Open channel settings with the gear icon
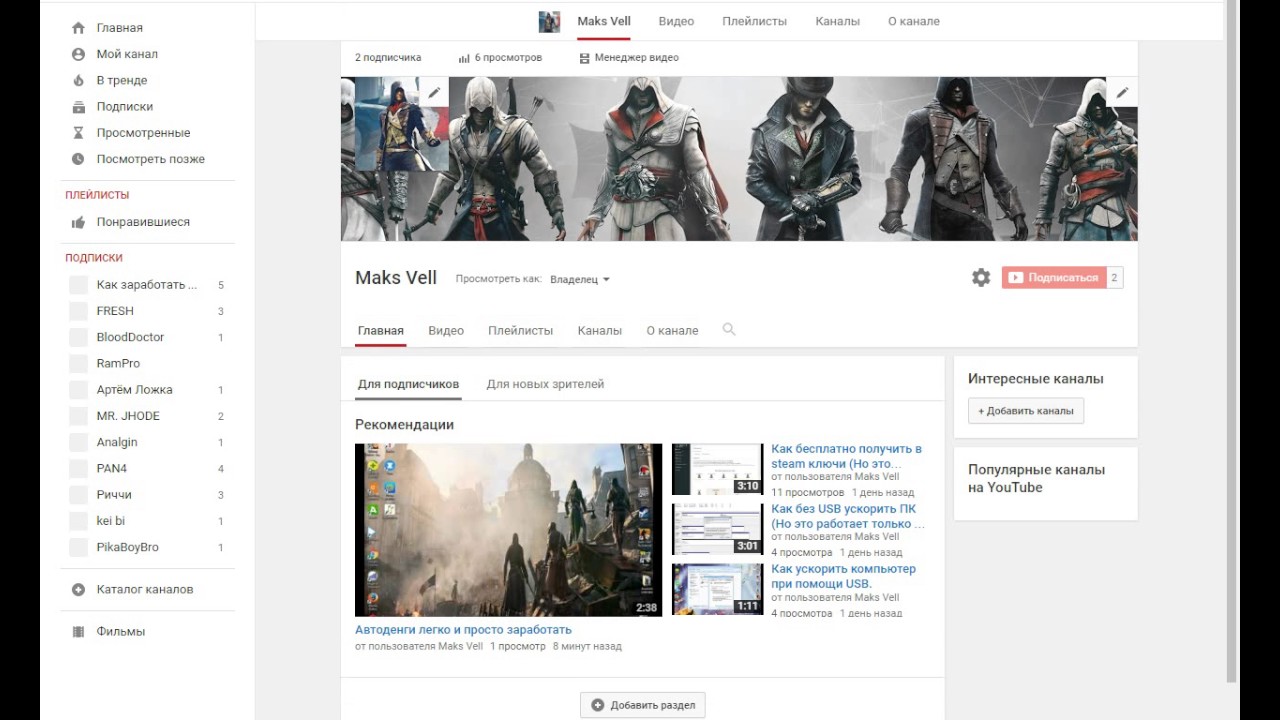The width and height of the screenshot is (1280, 720). pos(981,278)
